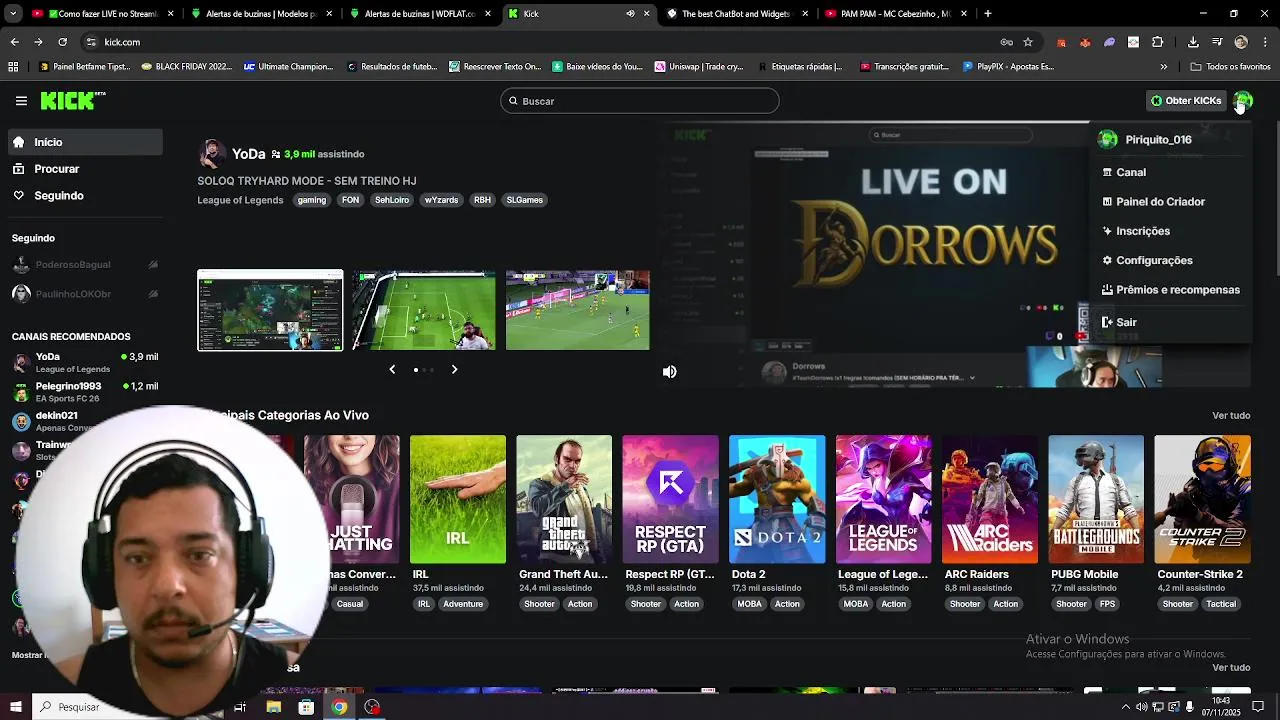Choose Canal from the user menu
Image resolution: width=1280 pixels, height=720 pixels.
tap(1170, 172)
